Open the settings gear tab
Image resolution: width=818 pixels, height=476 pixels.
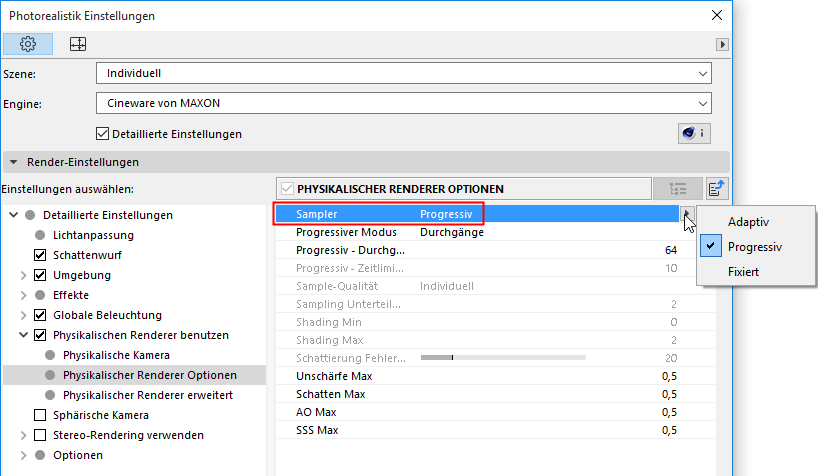point(28,44)
